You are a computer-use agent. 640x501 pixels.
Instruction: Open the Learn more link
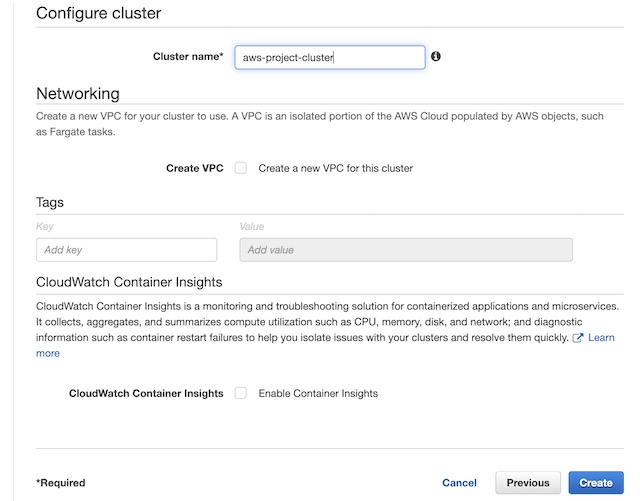(601, 338)
